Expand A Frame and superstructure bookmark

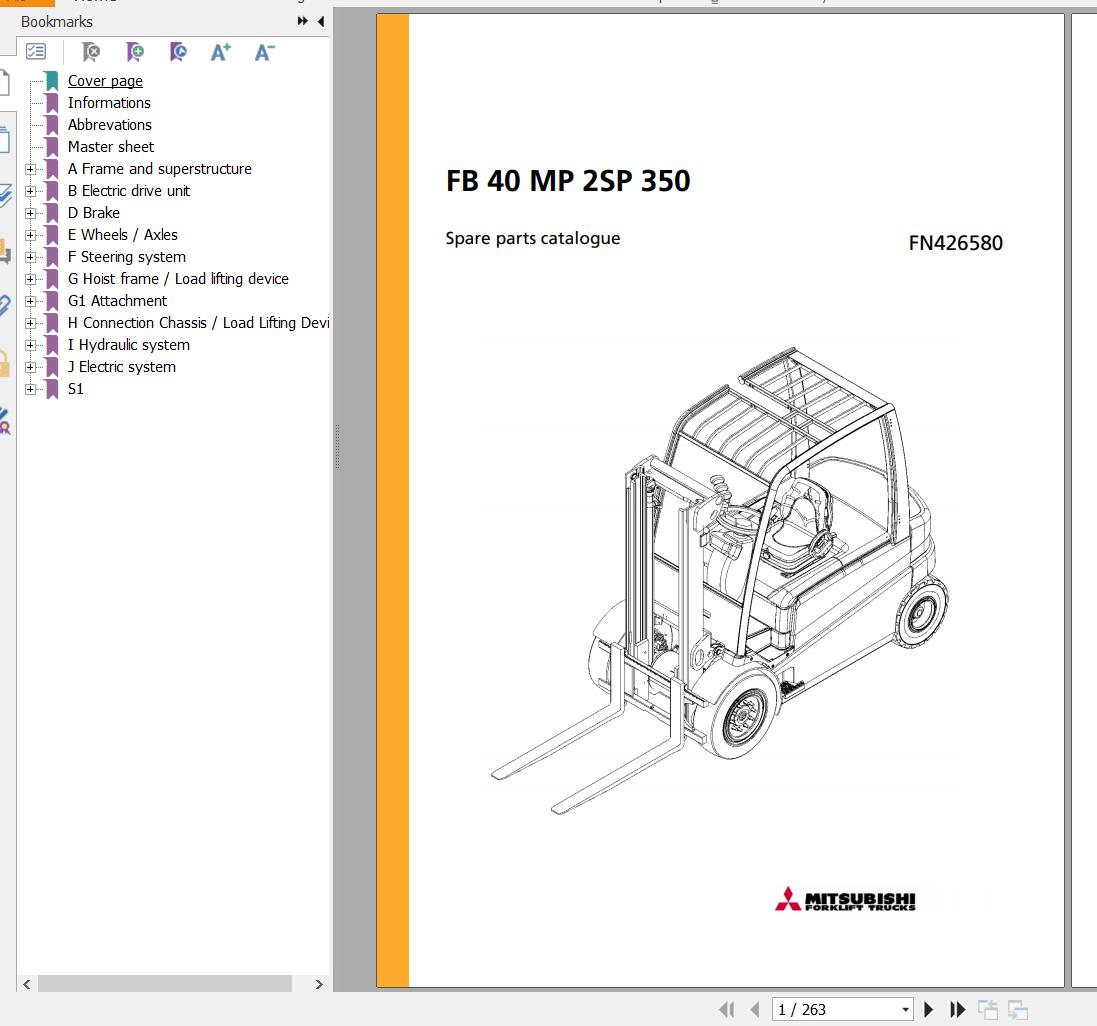pyautogui.click(x=30, y=169)
